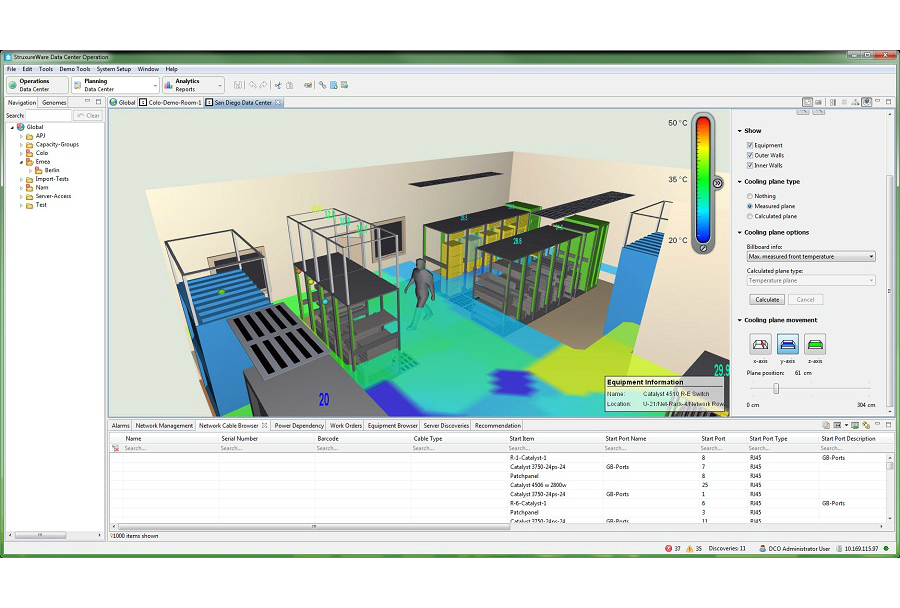Switch to the Power Dependency tab
Viewport: 900px width, 608px height.
(x=299, y=425)
